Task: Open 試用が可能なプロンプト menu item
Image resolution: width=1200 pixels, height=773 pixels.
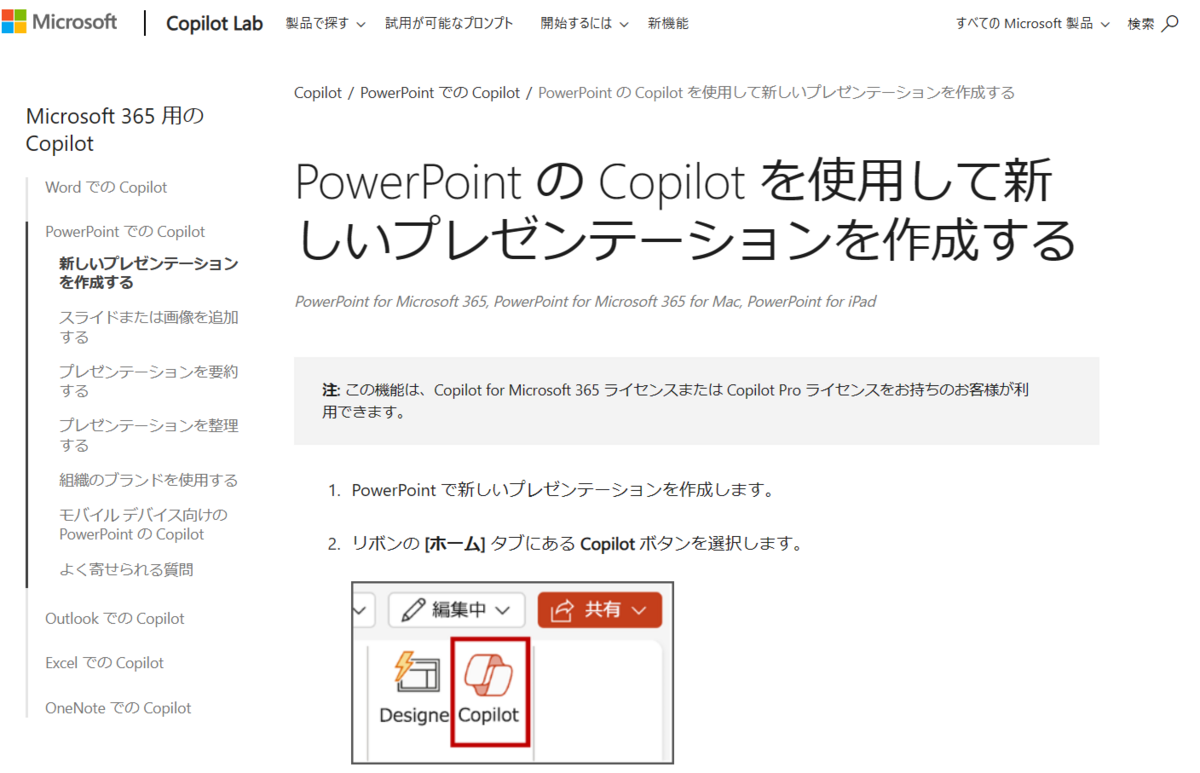Action: tap(450, 23)
